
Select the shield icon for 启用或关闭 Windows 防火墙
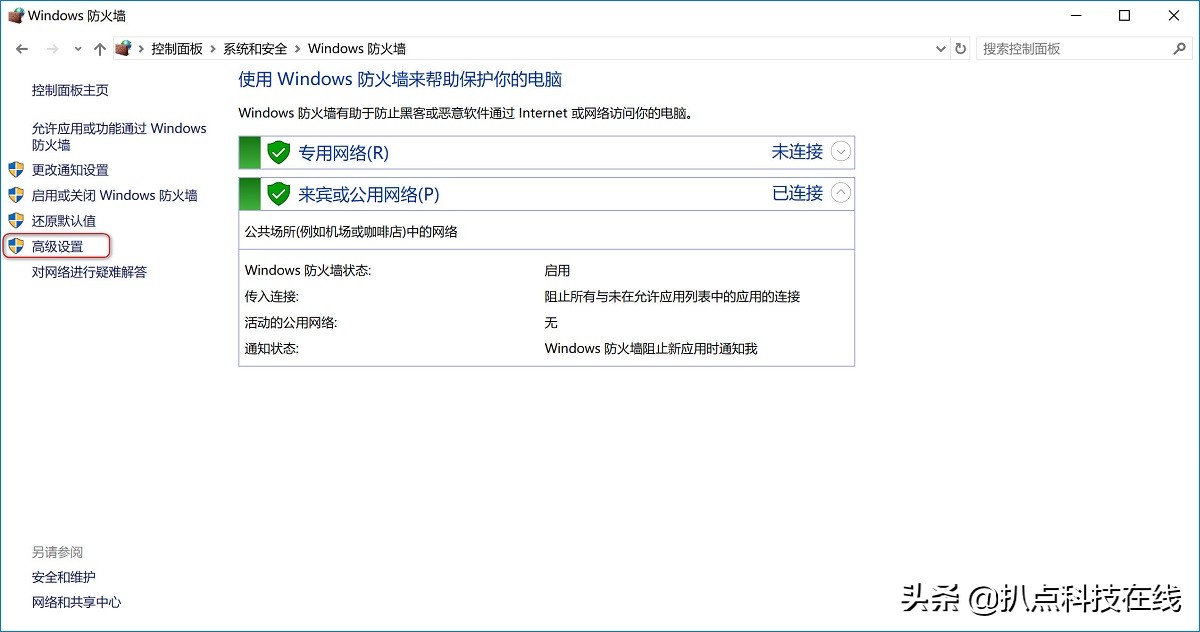click(x=16, y=195)
